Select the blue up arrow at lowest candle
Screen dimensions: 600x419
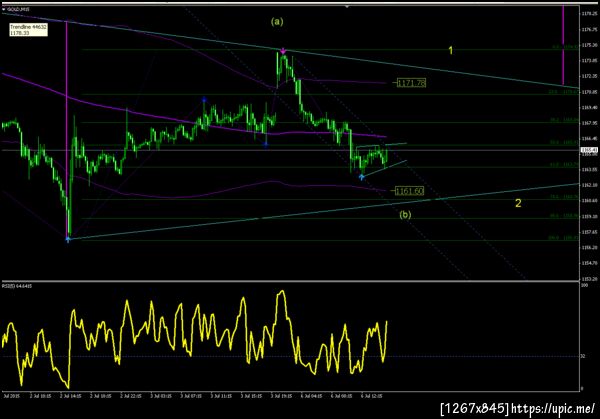[x=68, y=240]
